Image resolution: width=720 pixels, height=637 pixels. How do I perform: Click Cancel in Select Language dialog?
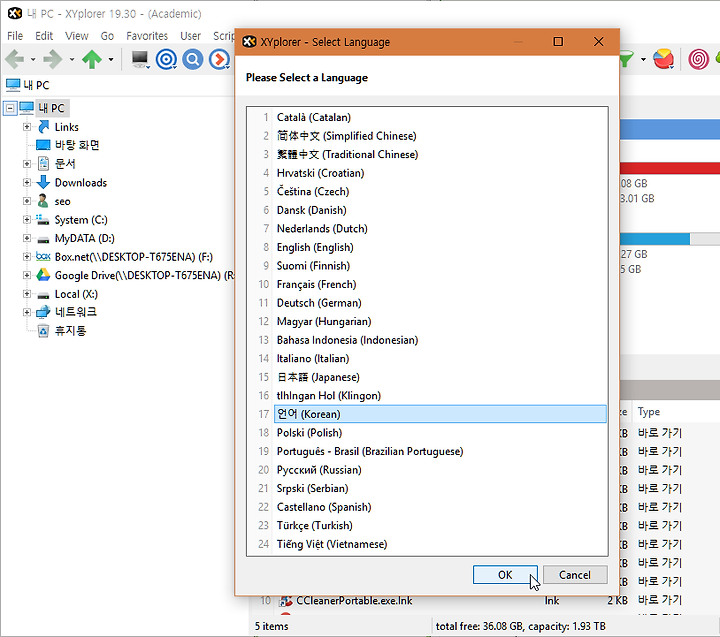[575, 575]
